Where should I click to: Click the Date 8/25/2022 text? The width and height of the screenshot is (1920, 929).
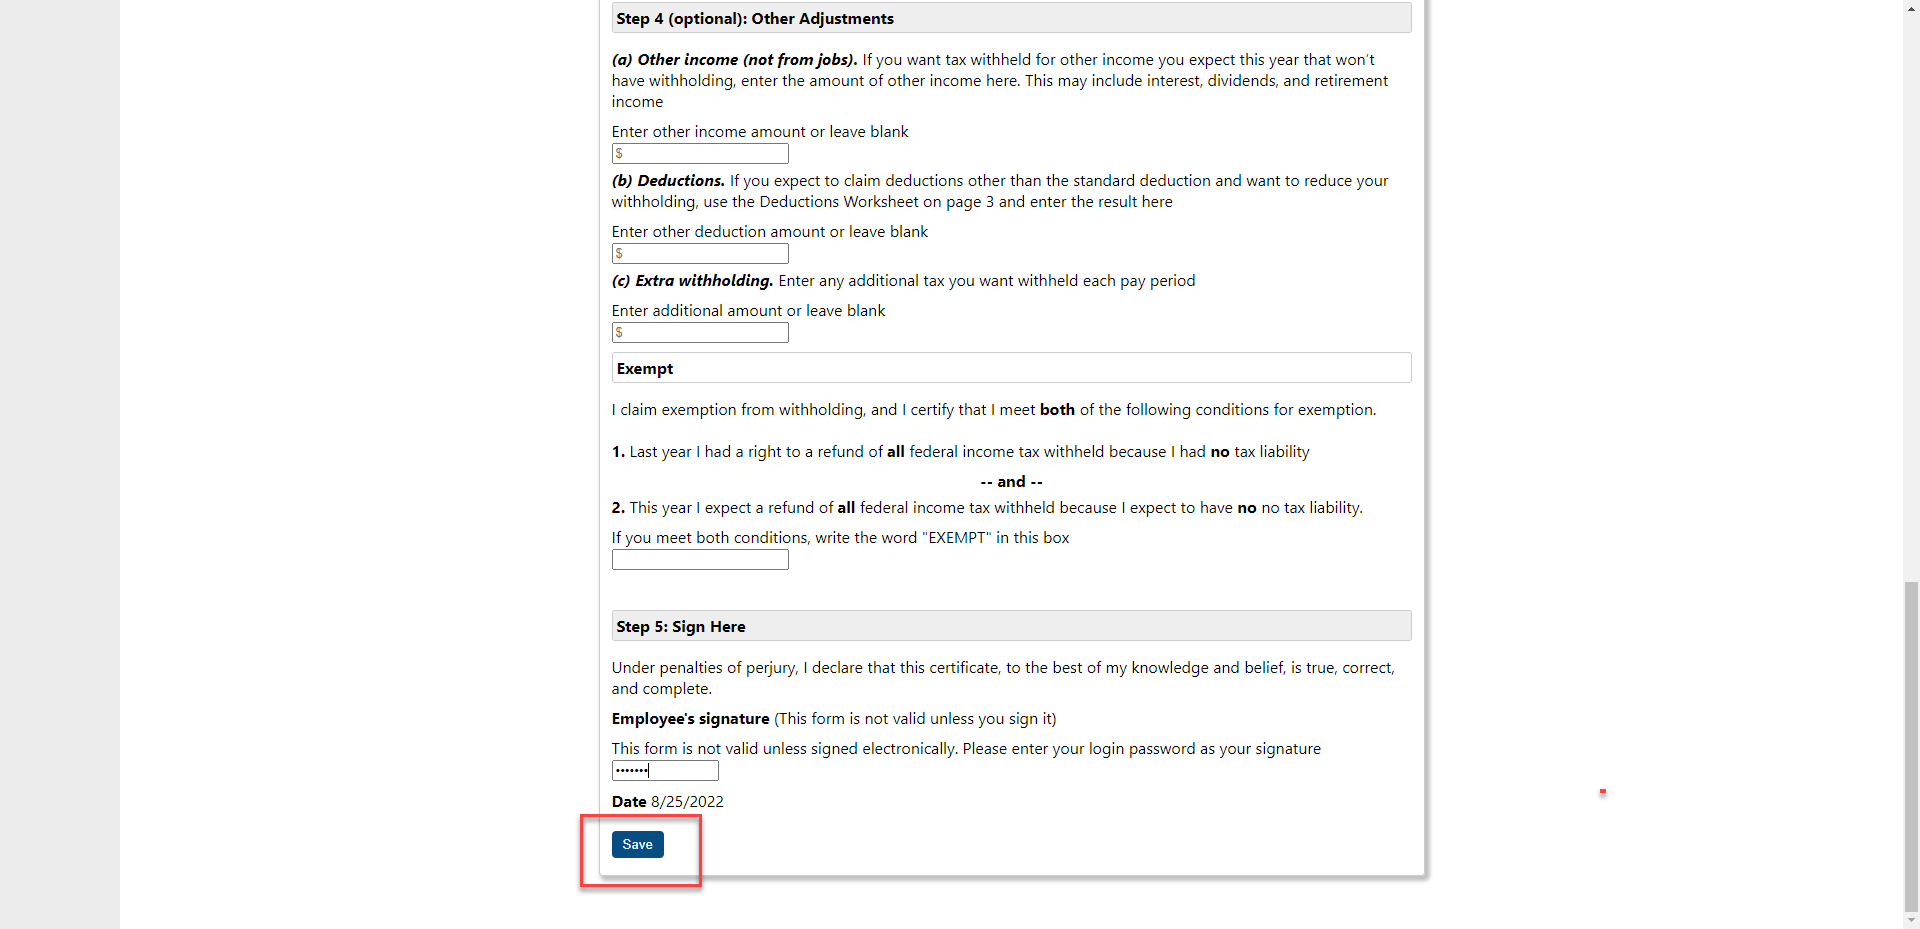(x=667, y=801)
